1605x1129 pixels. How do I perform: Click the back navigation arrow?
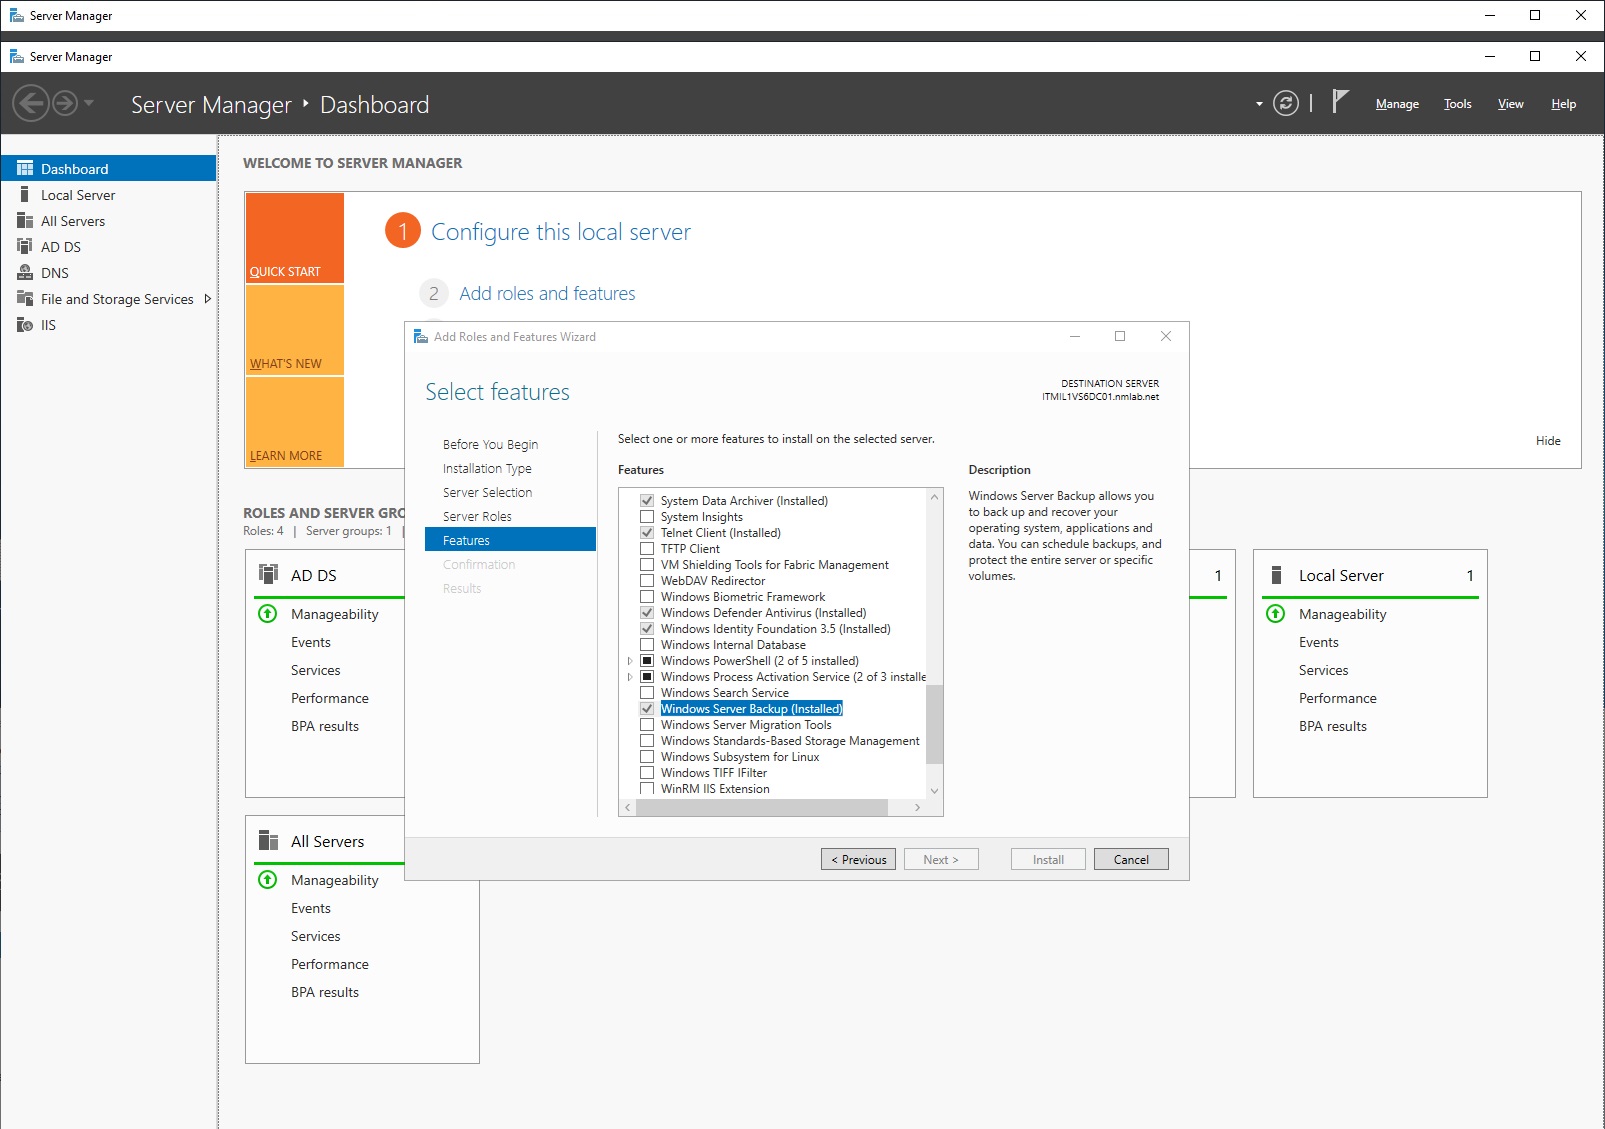31,103
